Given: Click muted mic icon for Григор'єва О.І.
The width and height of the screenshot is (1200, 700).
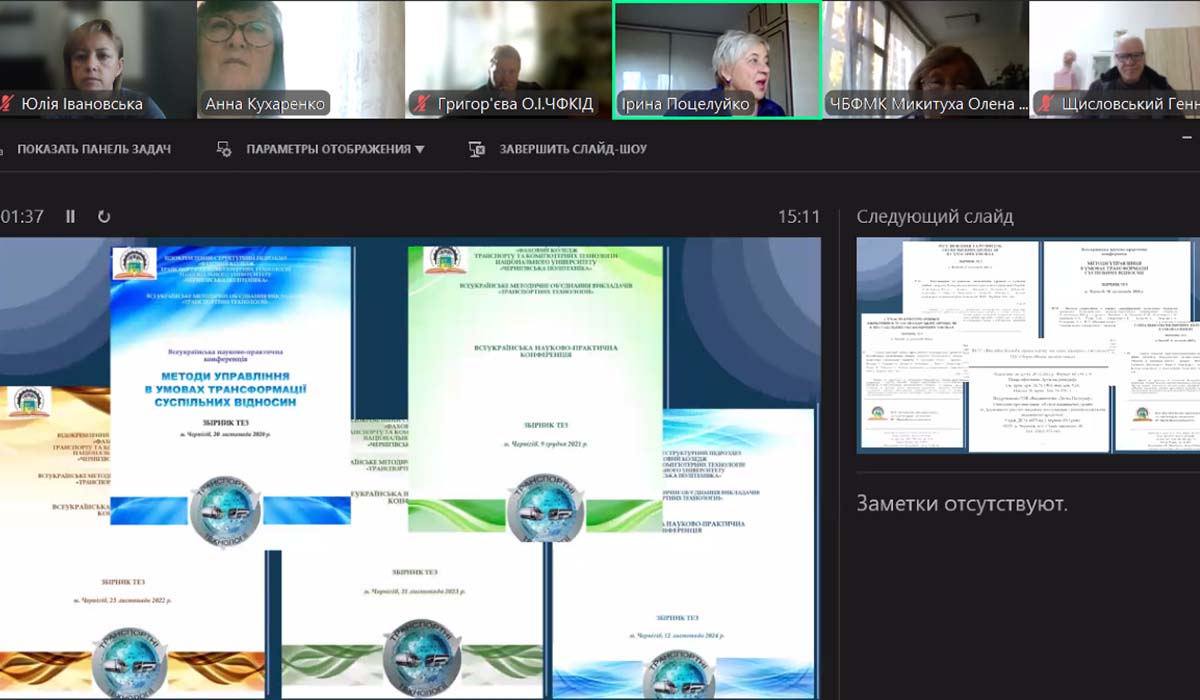Looking at the screenshot, I should [424, 103].
